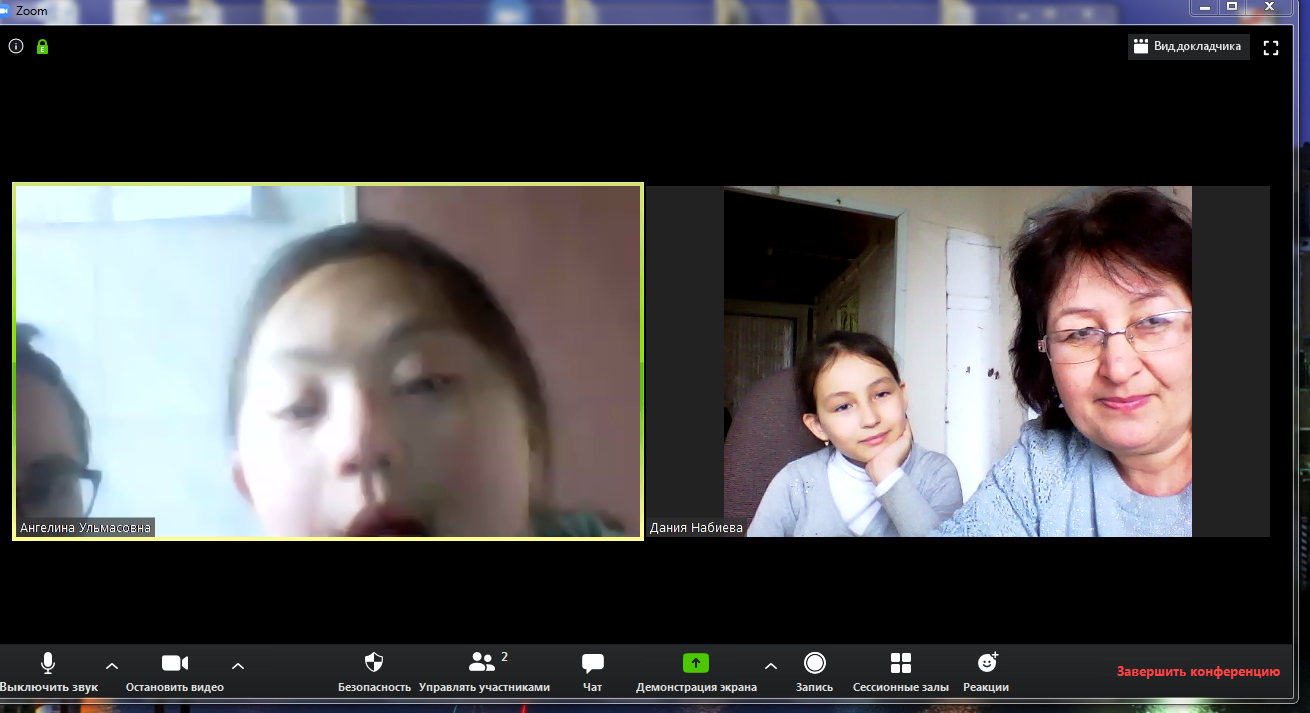Expand screen share options arrow
Image resolution: width=1310 pixels, height=713 pixels.
[x=770, y=666]
